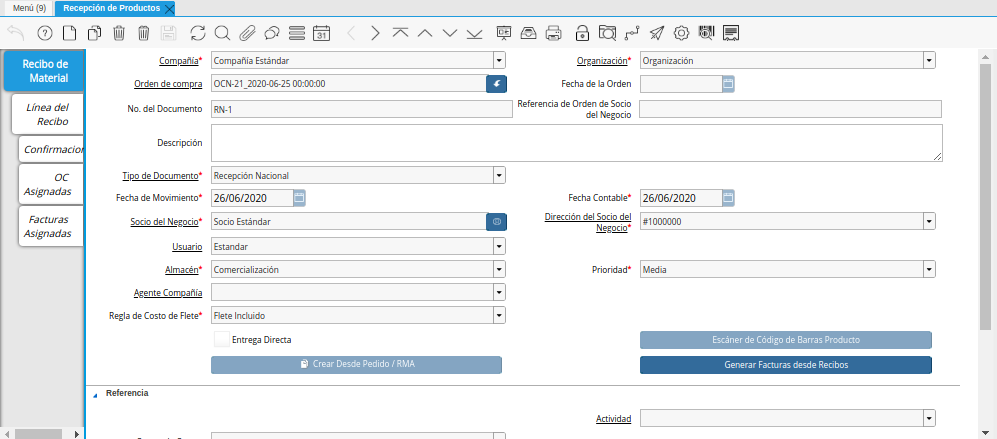Click Generar Facturas desde Recibos button

[785, 365]
